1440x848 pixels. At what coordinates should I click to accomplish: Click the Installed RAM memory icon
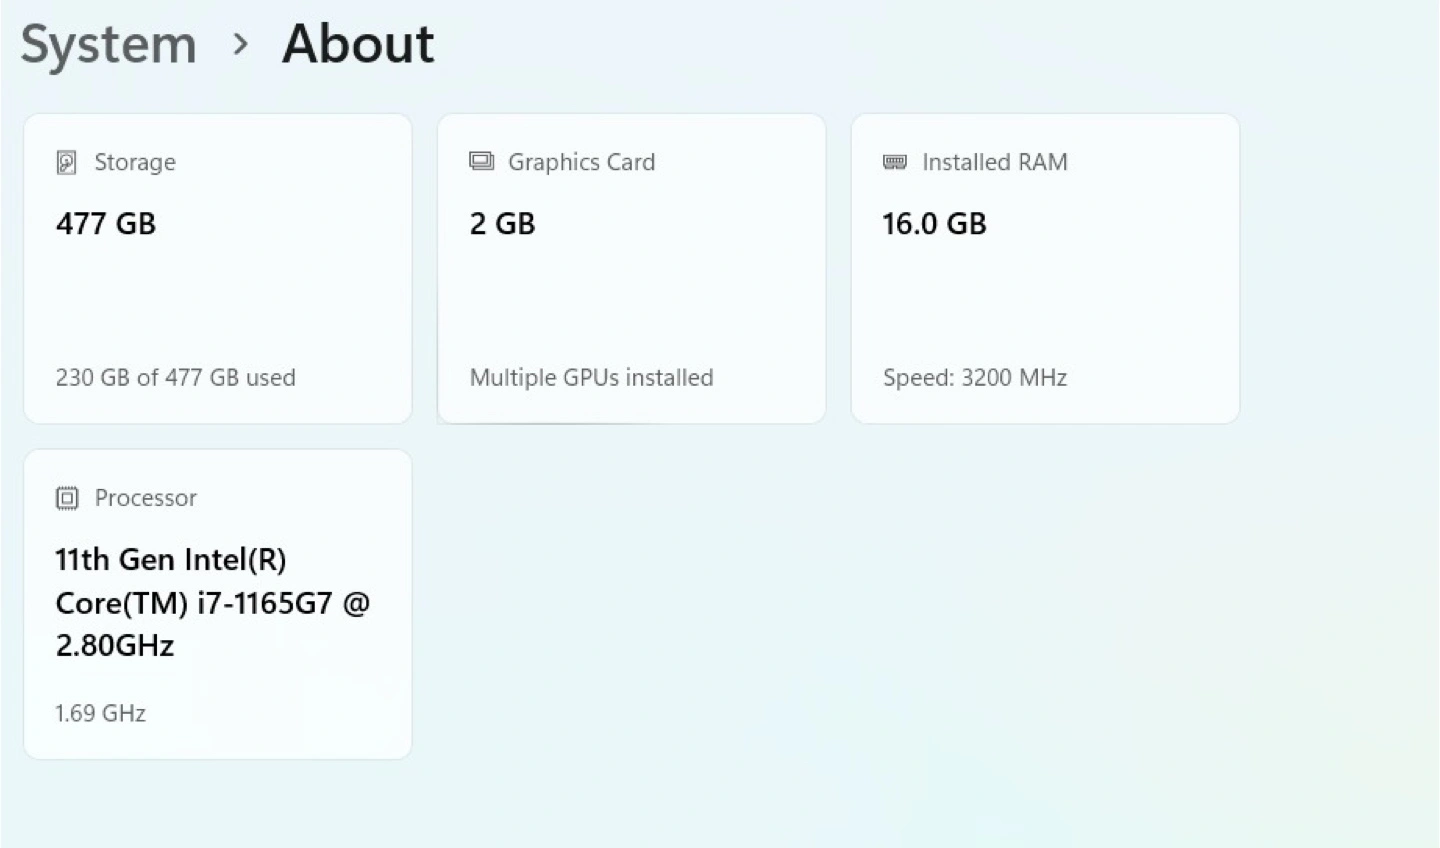pyautogui.click(x=895, y=162)
